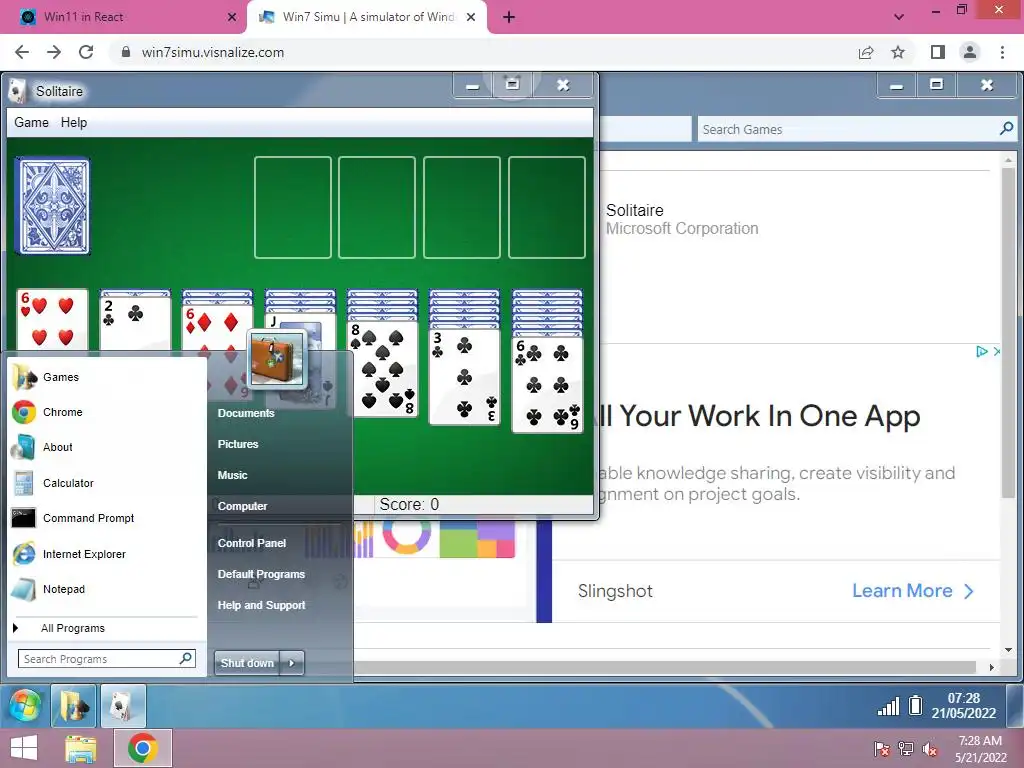1024x768 pixels.
Task: Launch Command Prompt from the Start menu
Action: (88, 519)
